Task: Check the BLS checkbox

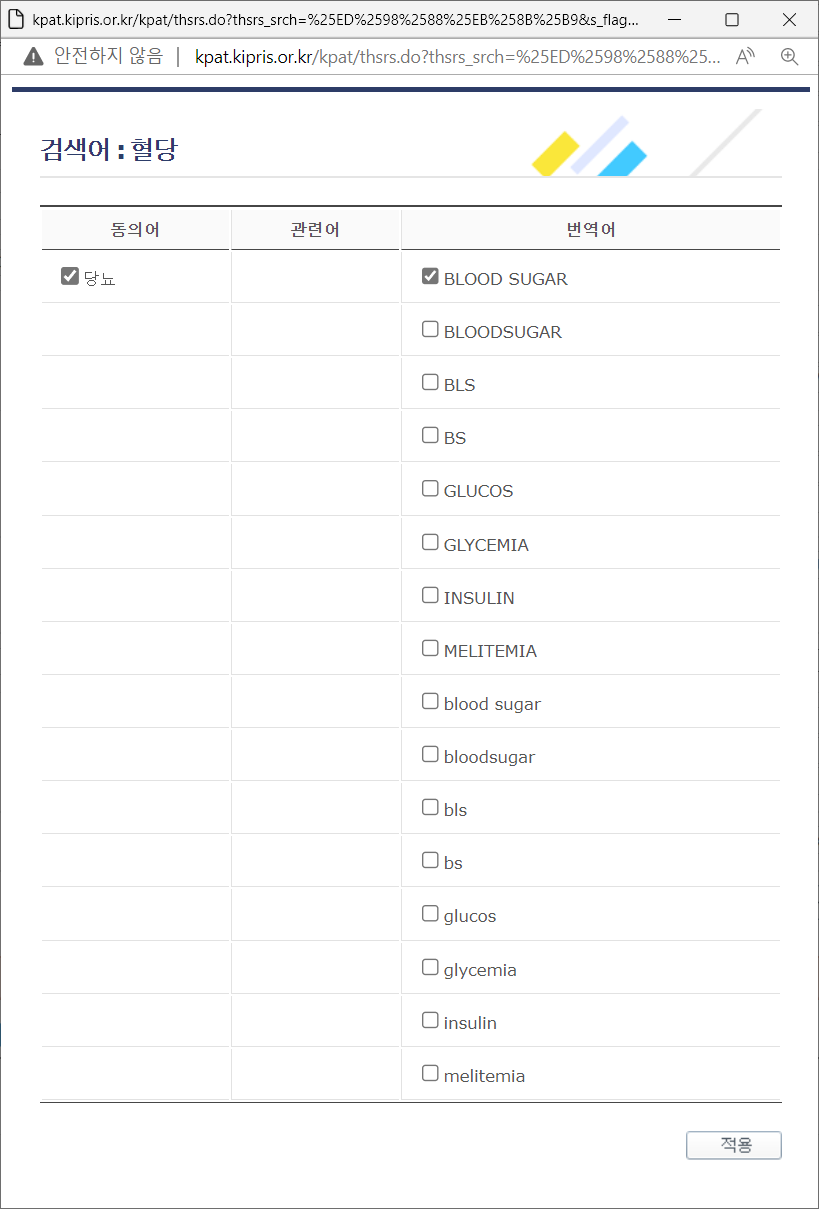Action: click(429, 381)
